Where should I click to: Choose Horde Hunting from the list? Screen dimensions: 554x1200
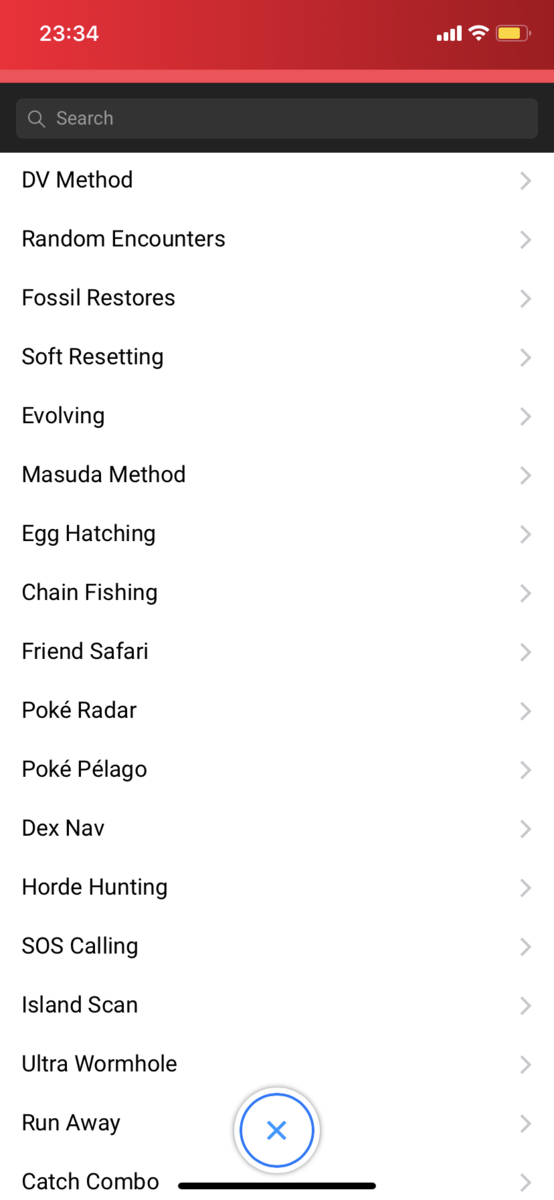[277, 888]
